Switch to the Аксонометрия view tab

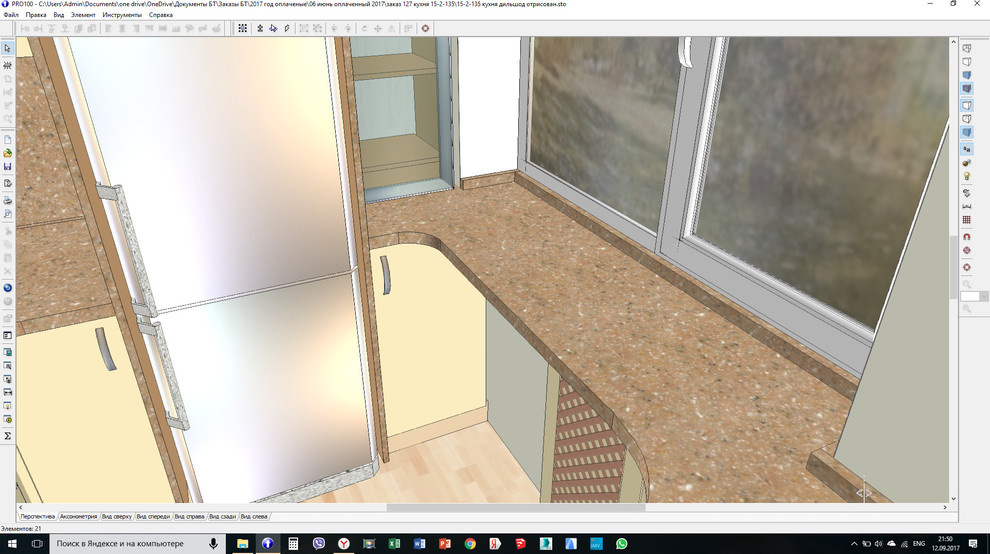(x=79, y=517)
